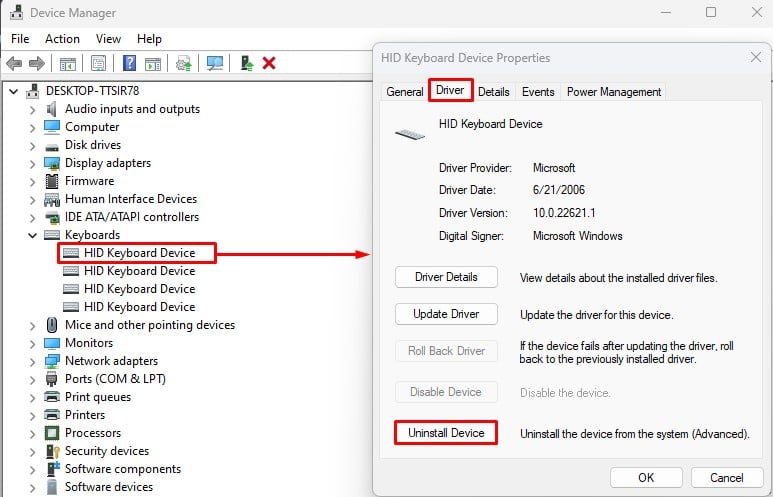Click the Human Interface Devices icon

click(x=52, y=199)
